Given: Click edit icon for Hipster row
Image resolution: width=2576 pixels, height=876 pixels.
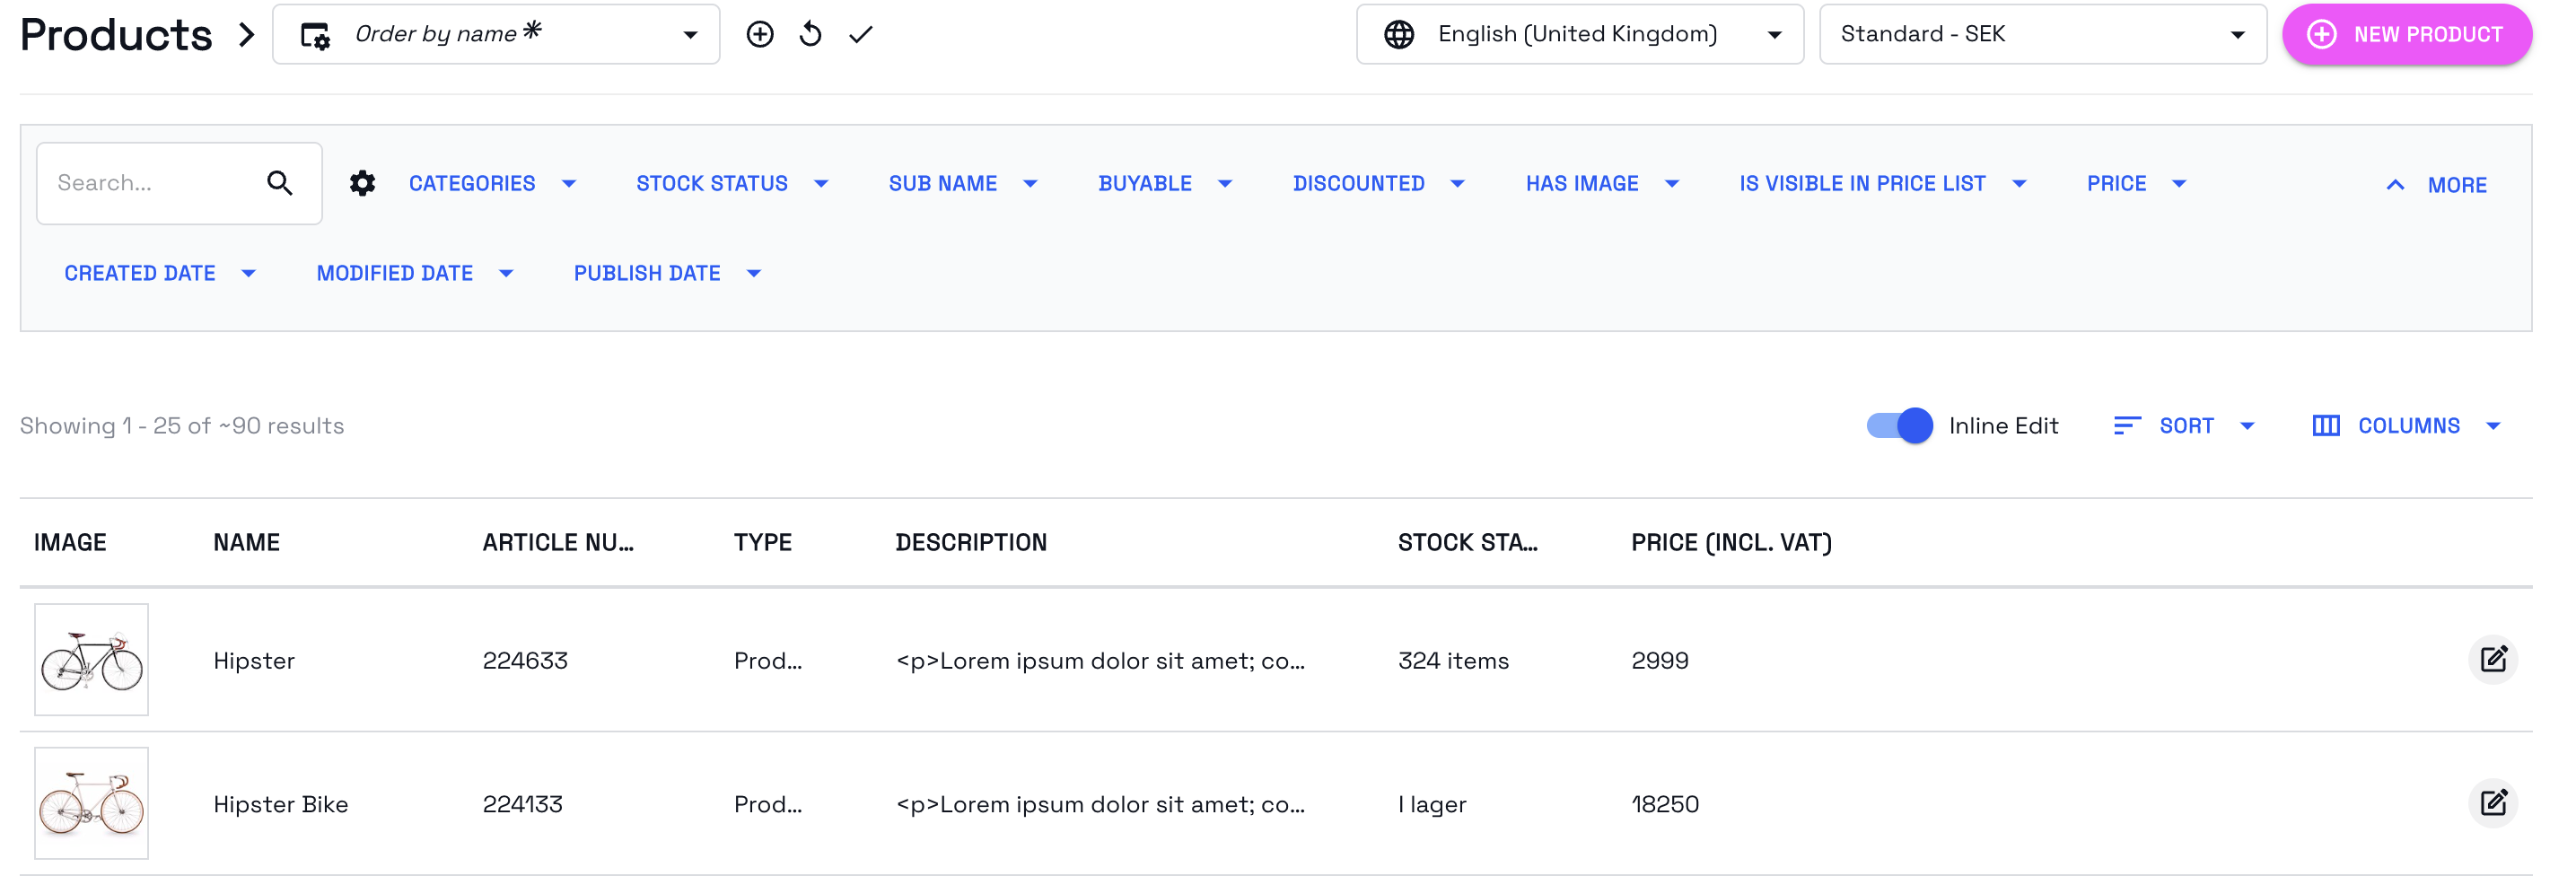Looking at the screenshot, I should click(2493, 659).
